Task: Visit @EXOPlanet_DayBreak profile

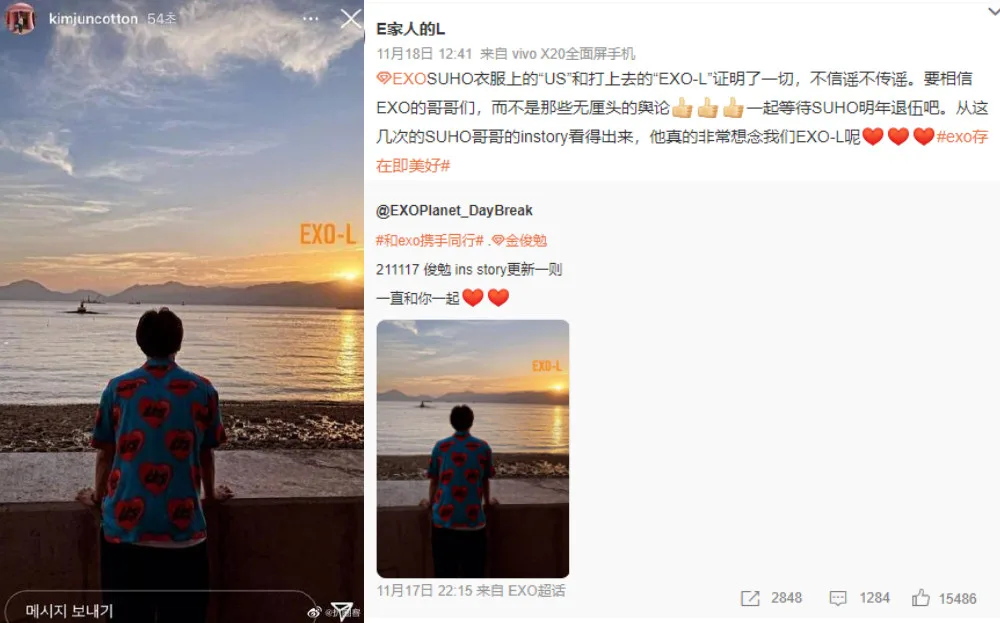Action: (x=454, y=210)
